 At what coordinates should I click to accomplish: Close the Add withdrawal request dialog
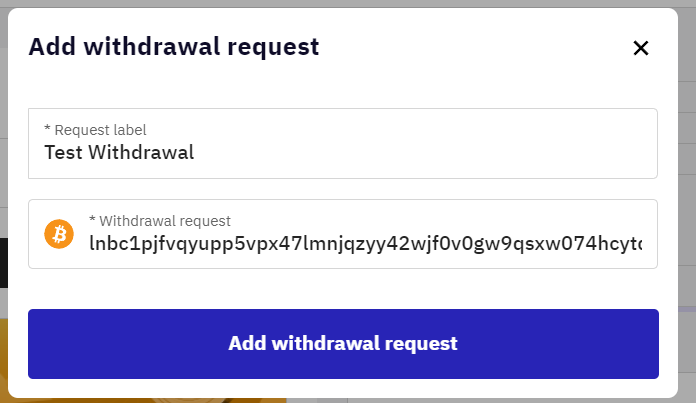click(641, 48)
